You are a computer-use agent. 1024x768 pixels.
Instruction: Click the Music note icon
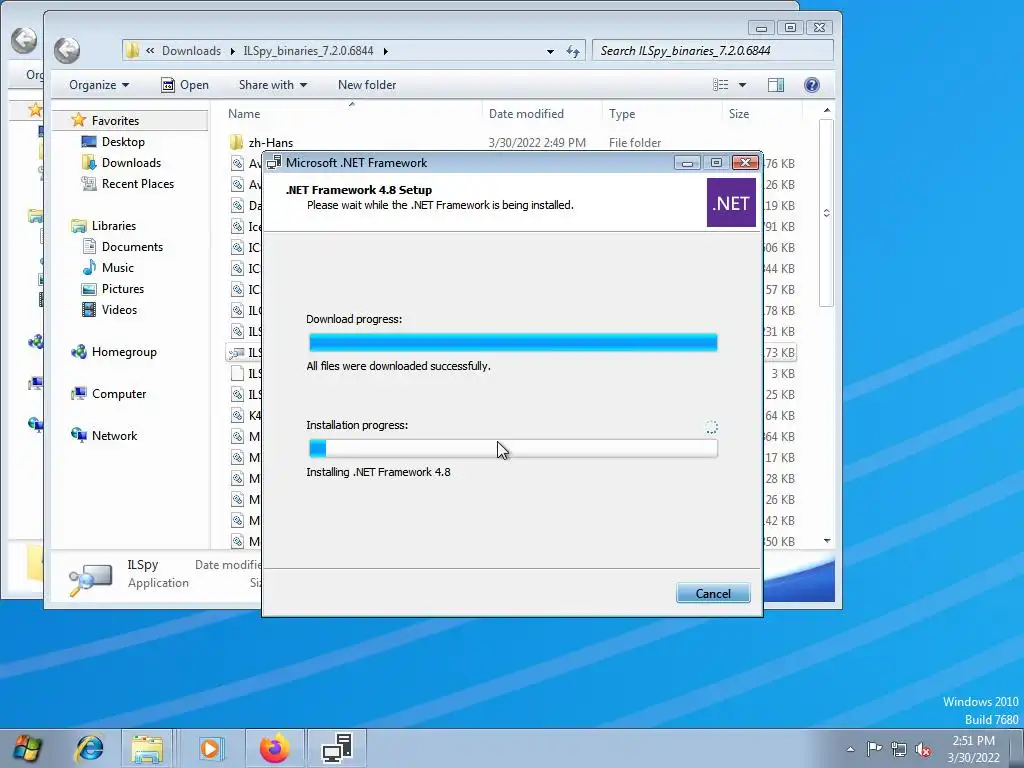point(89,268)
